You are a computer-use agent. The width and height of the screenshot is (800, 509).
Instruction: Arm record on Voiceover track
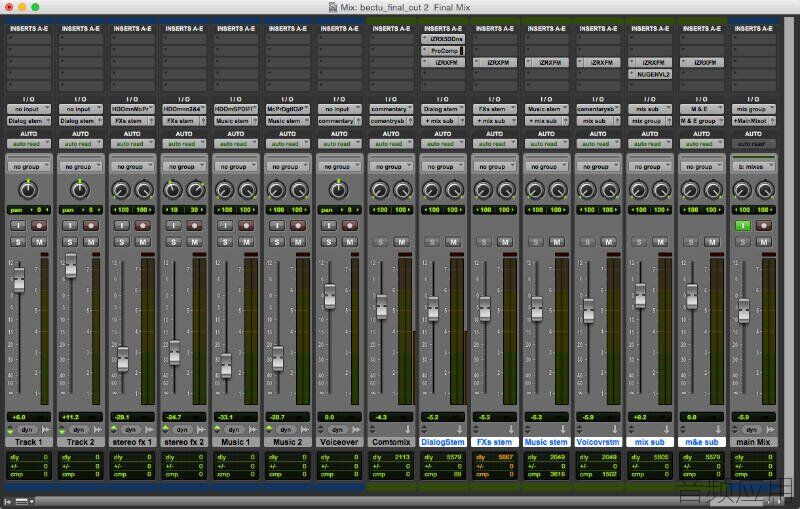coord(350,225)
